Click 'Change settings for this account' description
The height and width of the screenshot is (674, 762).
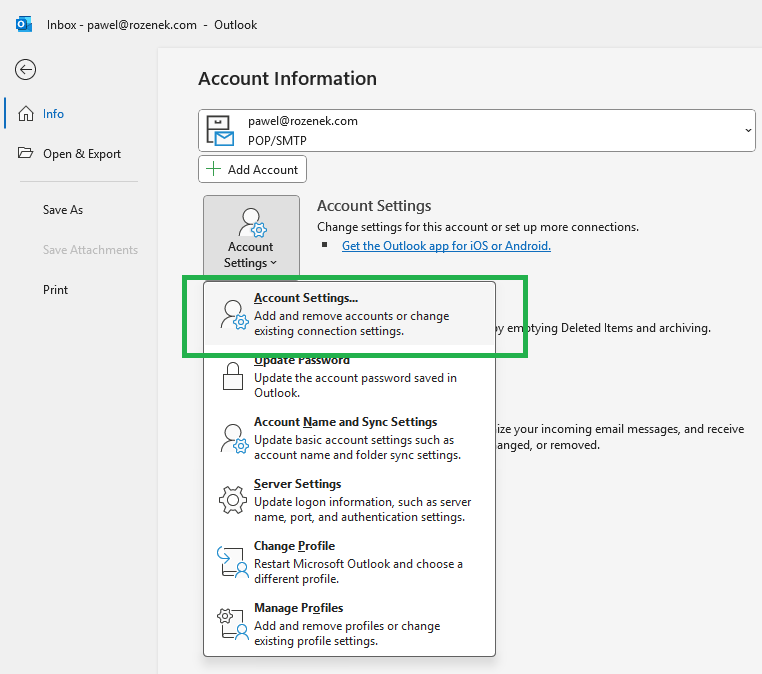(478, 227)
